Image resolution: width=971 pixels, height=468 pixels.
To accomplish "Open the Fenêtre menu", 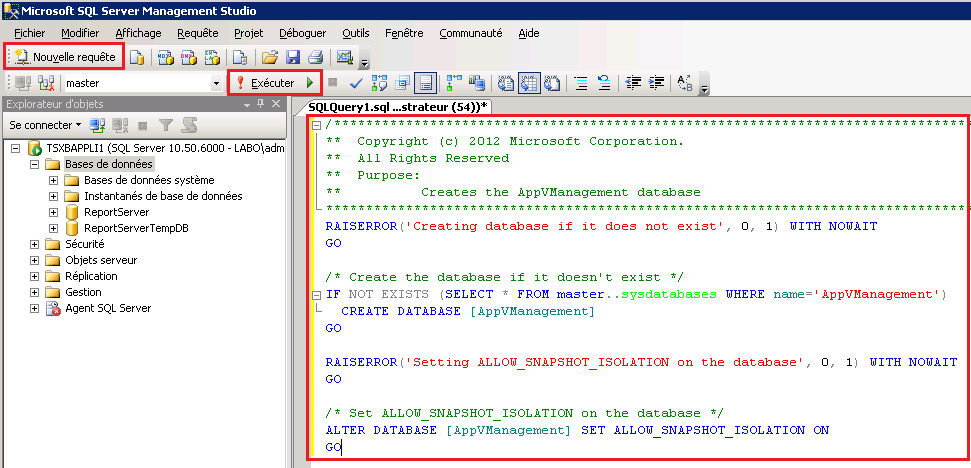I will [404, 33].
